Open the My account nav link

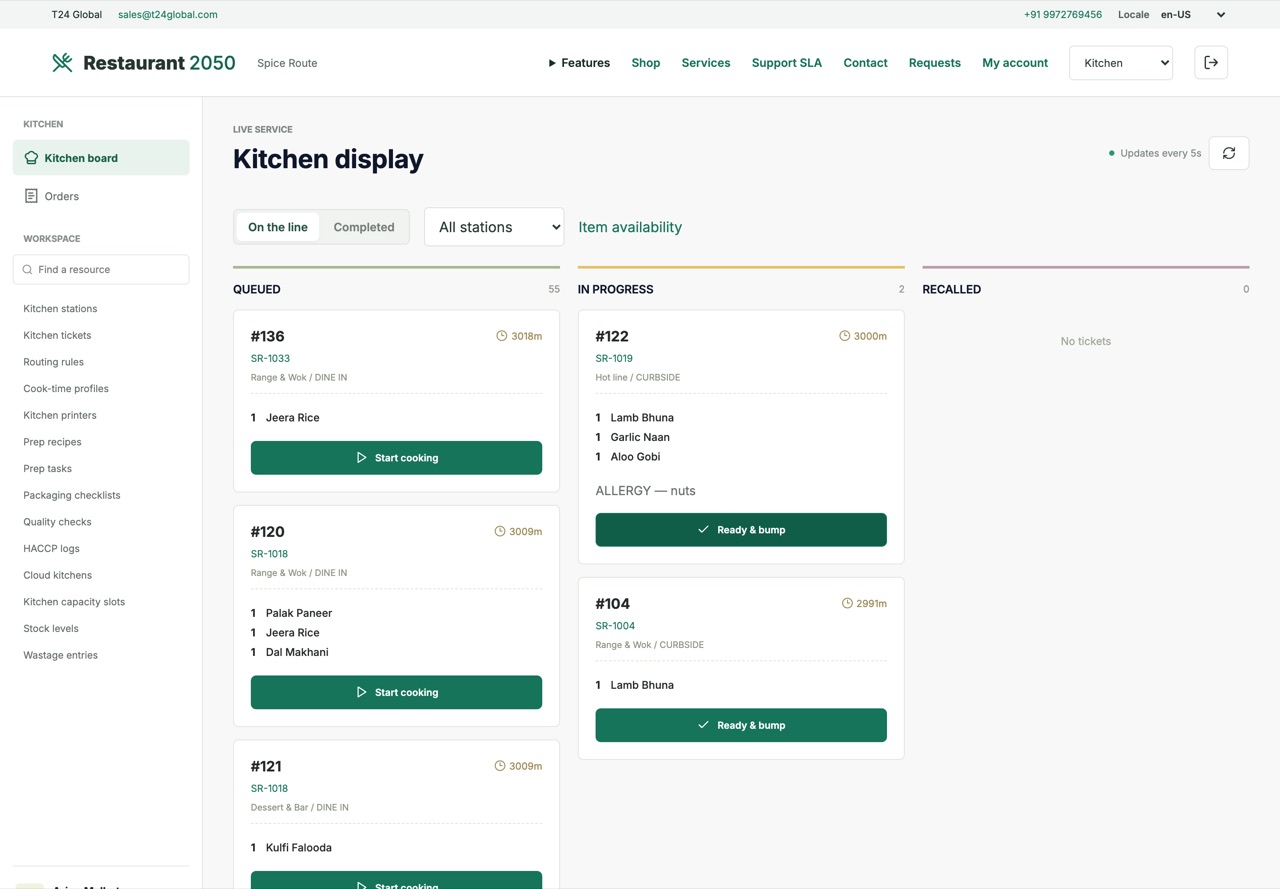click(x=1015, y=63)
